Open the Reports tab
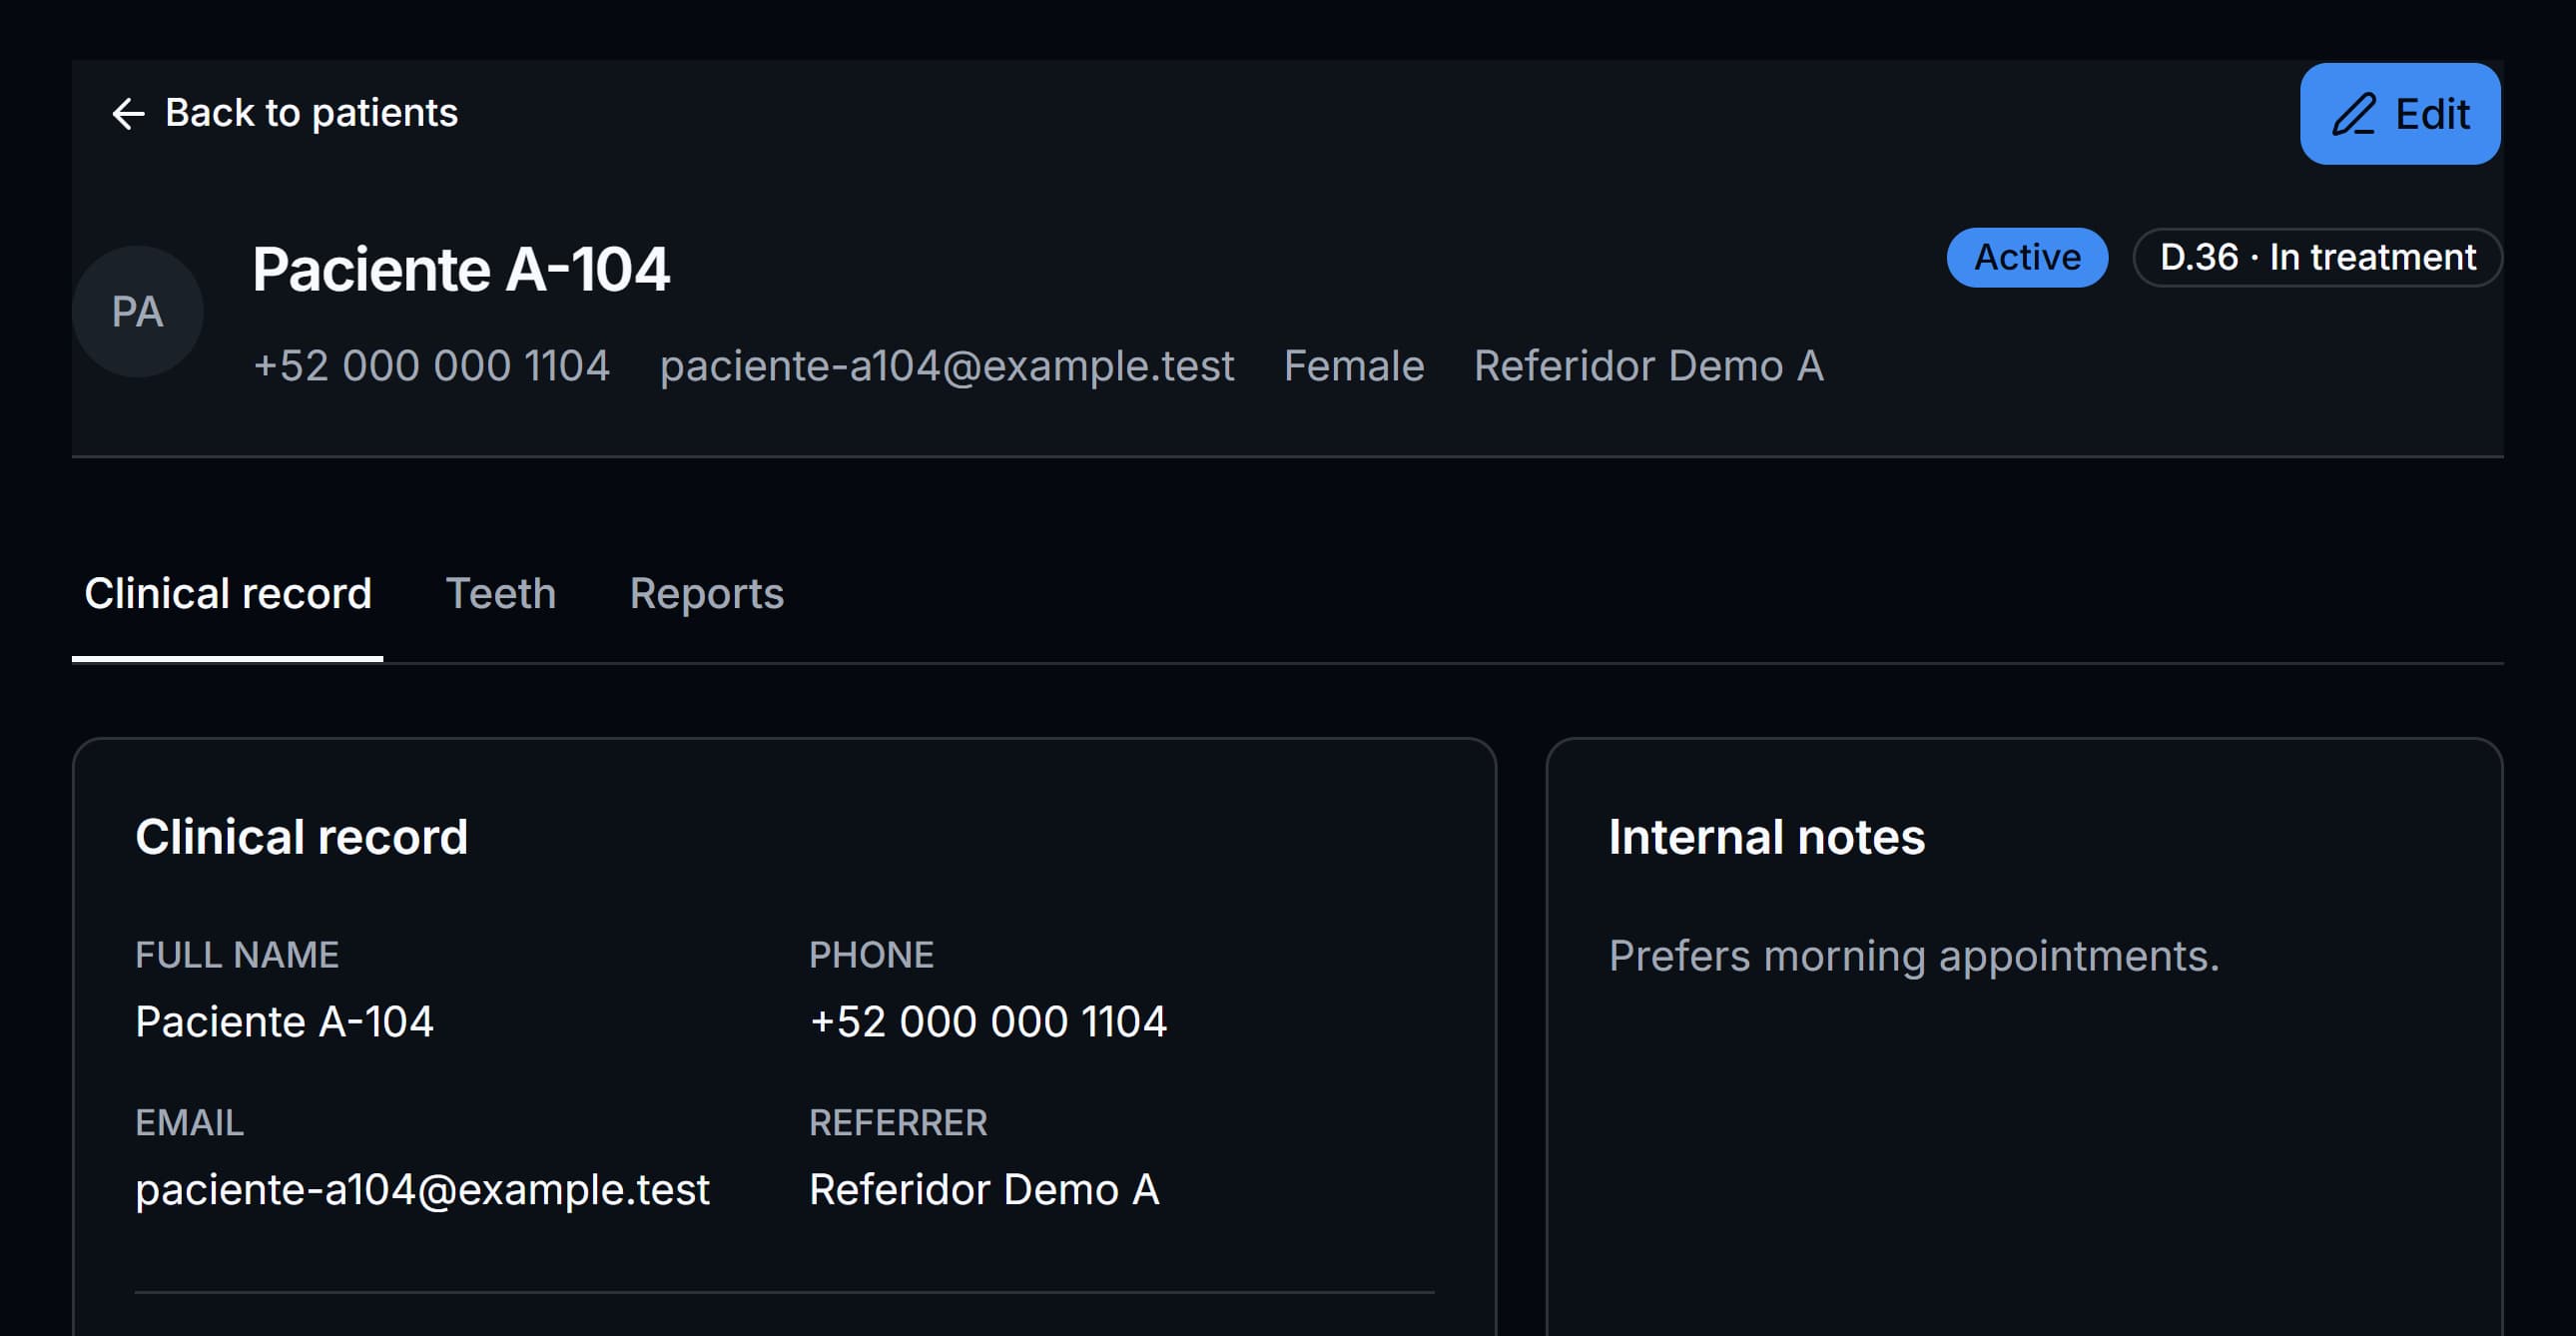The width and height of the screenshot is (2576, 1336). point(706,595)
